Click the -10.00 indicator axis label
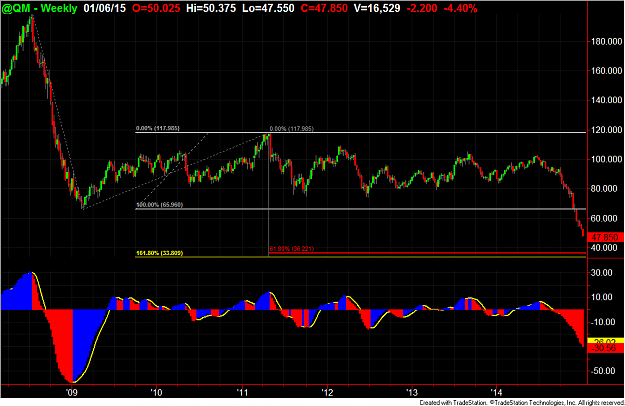 point(601,322)
